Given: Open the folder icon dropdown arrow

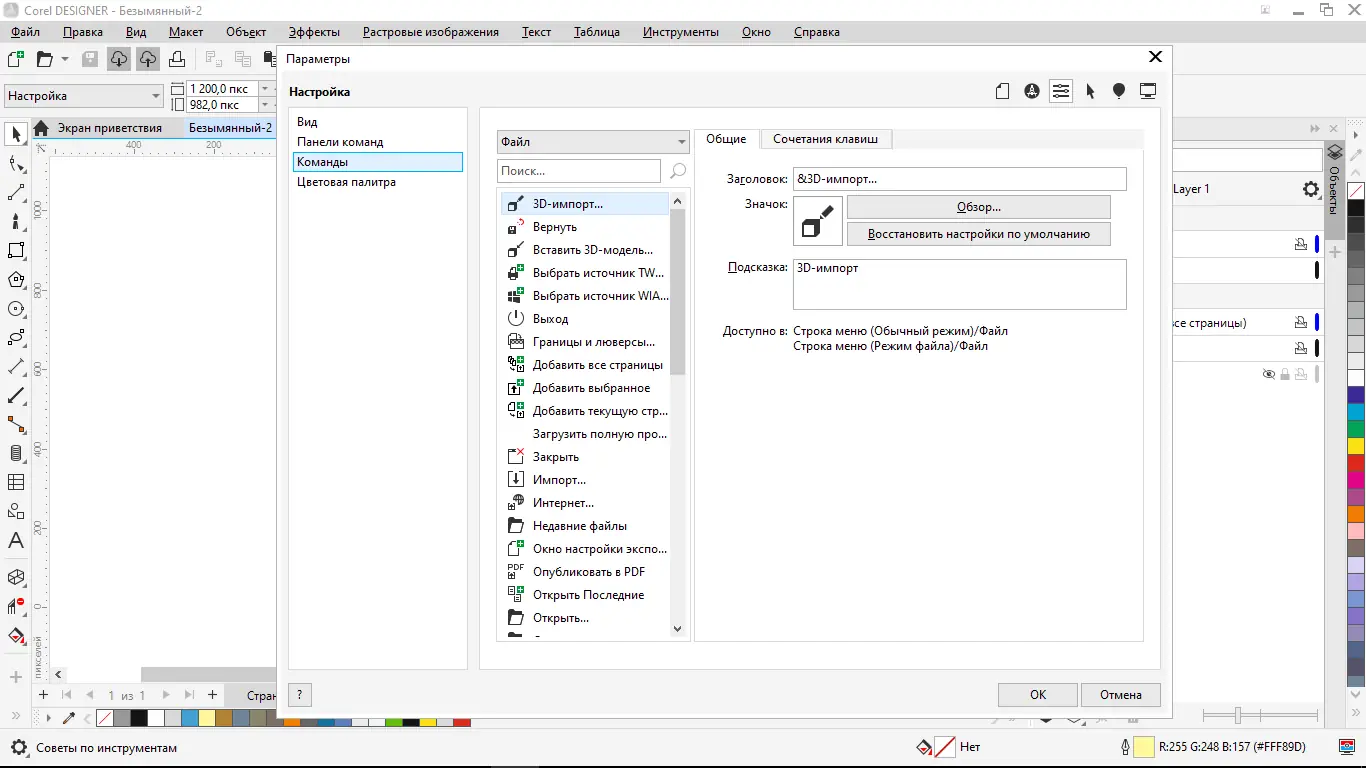Looking at the screenshot, I should (x=65, y=59).
